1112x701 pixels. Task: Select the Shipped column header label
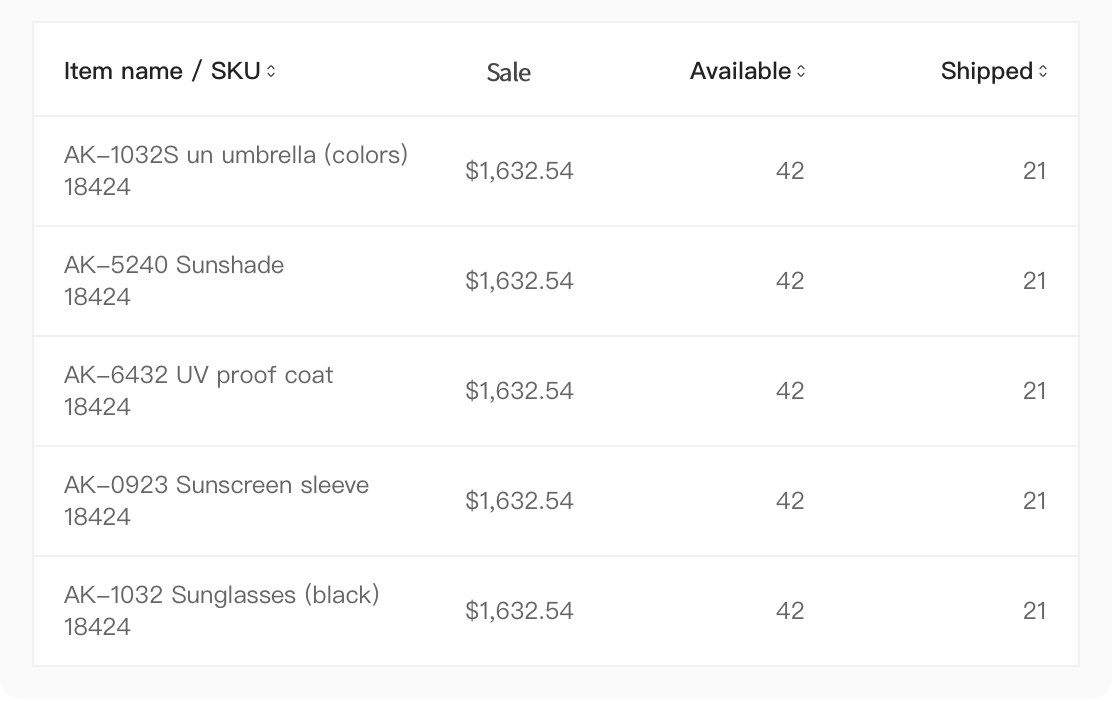click(x=986, y=71)
